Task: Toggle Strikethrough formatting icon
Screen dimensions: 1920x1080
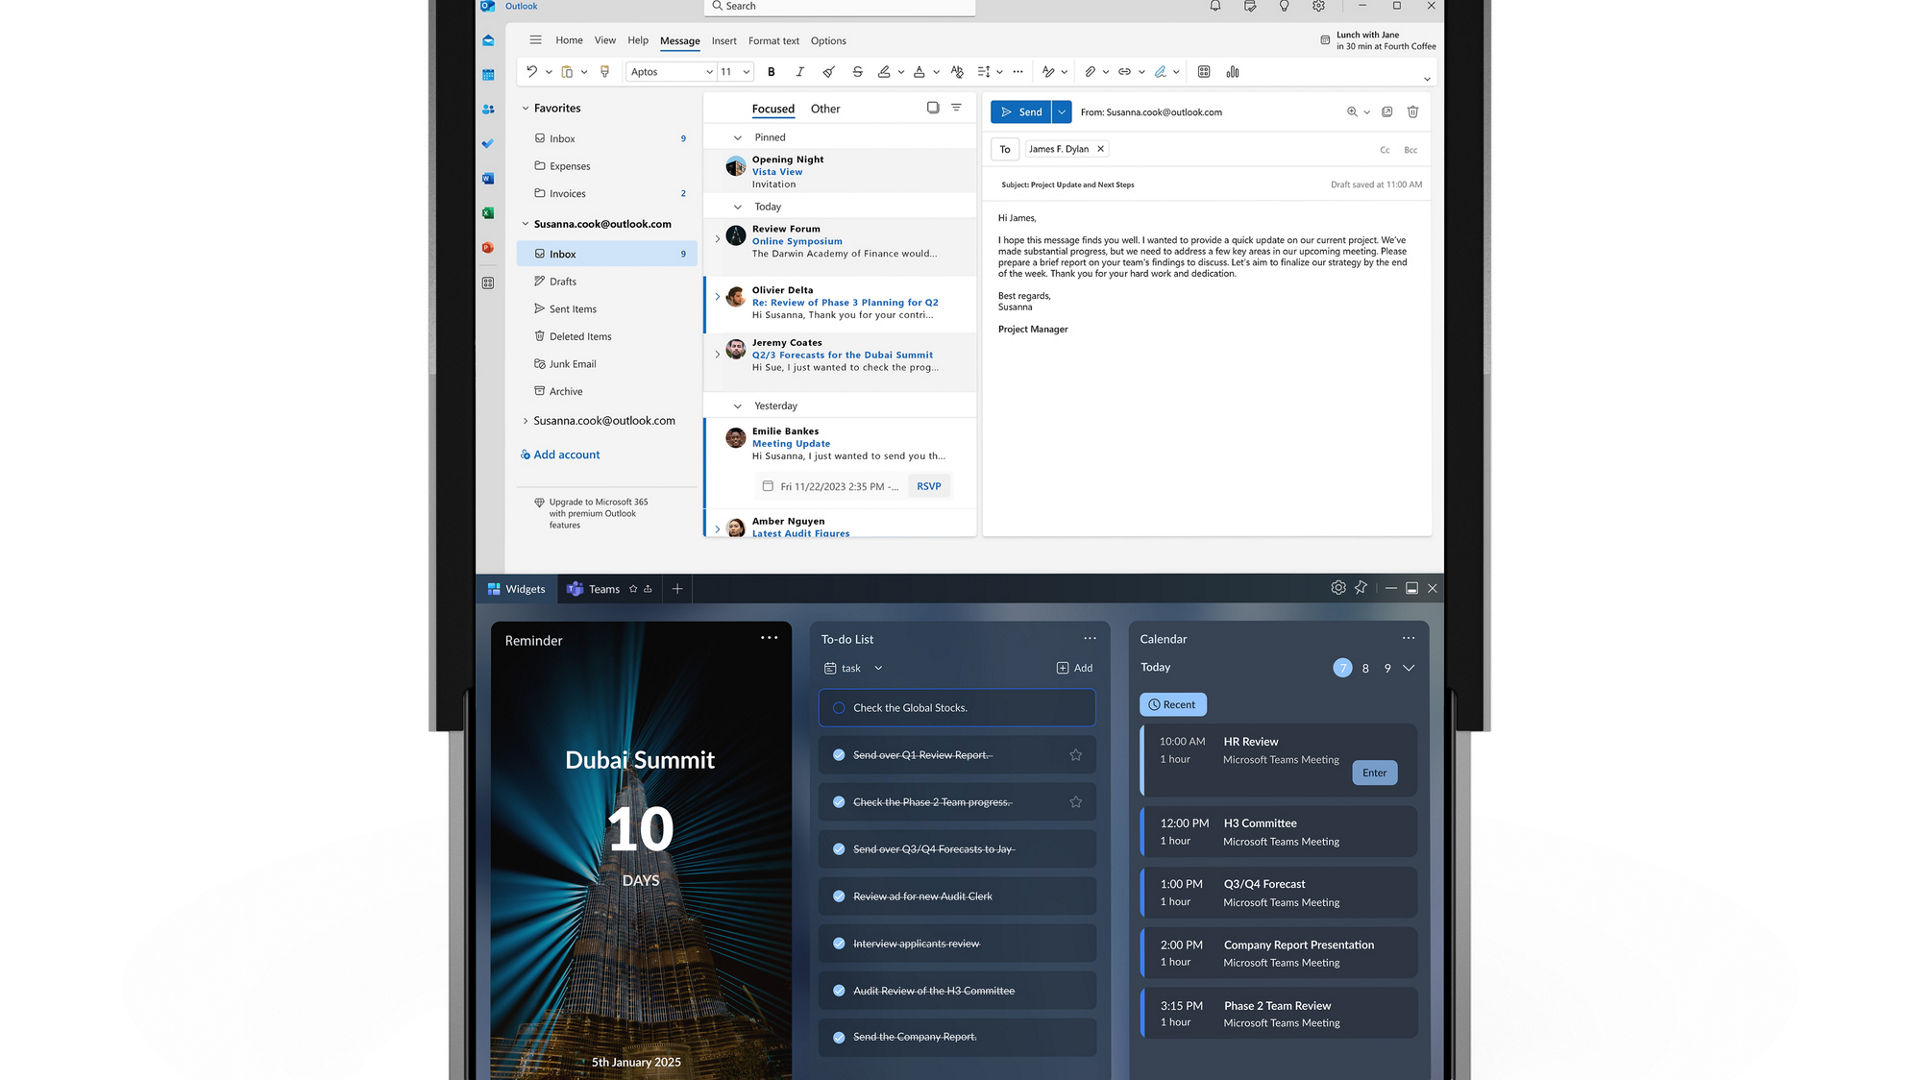Action: point(857,72)
